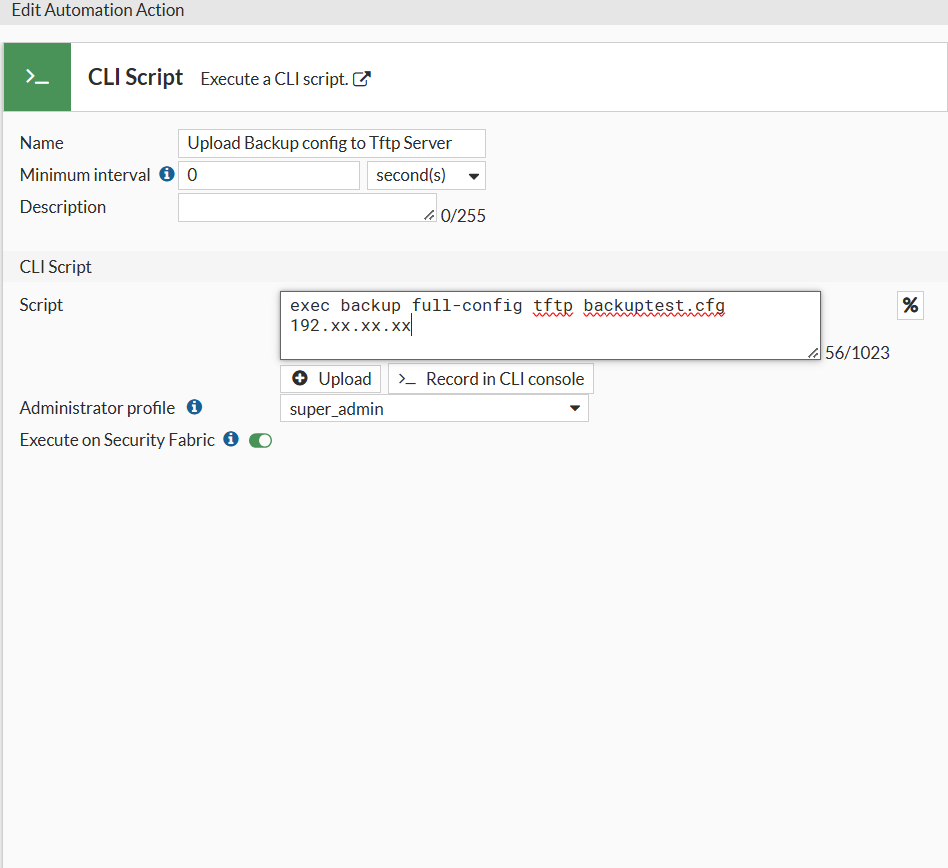The image size is (948, 868).
Task: Open the super_admin administrator profile dropdown
Action: coord(434,409)
